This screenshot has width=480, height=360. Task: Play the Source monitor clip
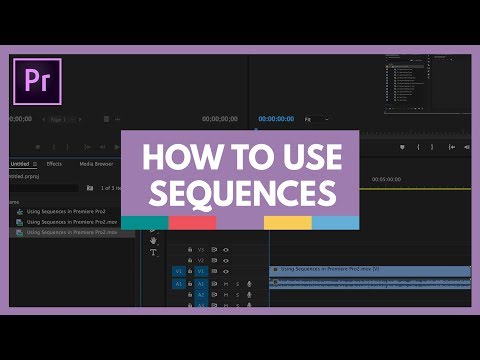[x=116, y=147]
